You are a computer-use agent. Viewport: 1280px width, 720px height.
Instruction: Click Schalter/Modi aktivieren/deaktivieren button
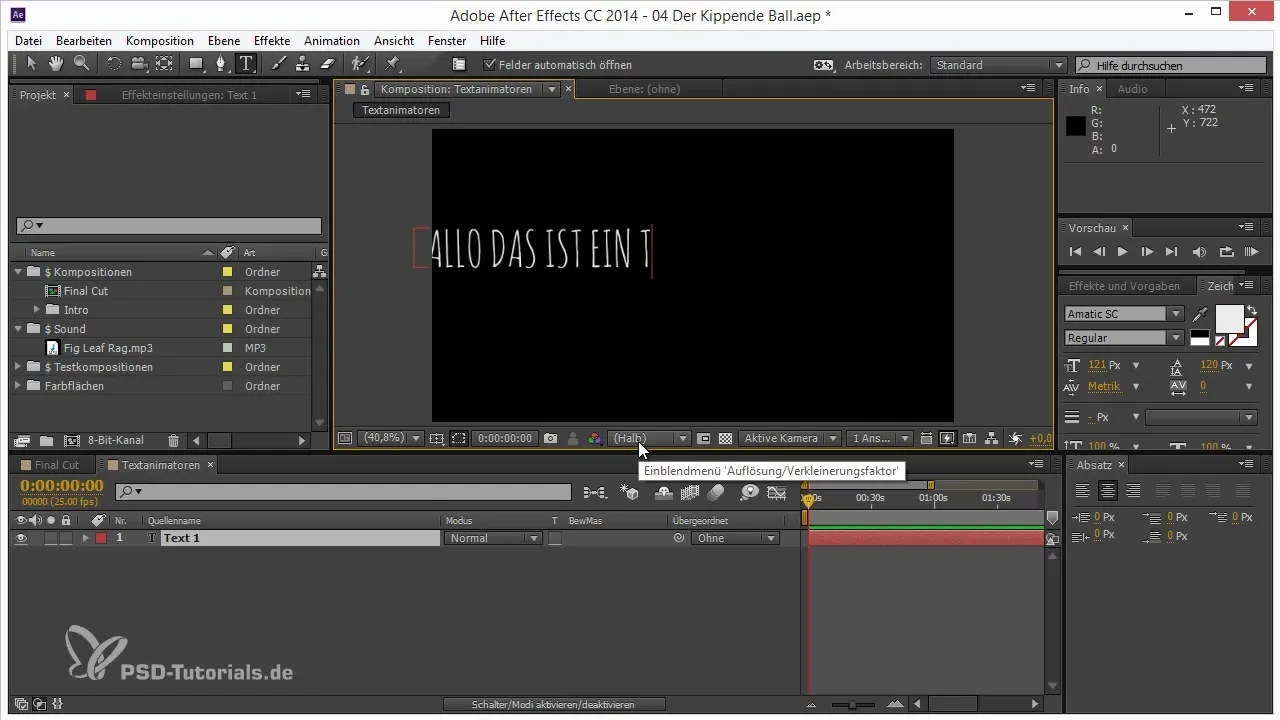(553, 704)
